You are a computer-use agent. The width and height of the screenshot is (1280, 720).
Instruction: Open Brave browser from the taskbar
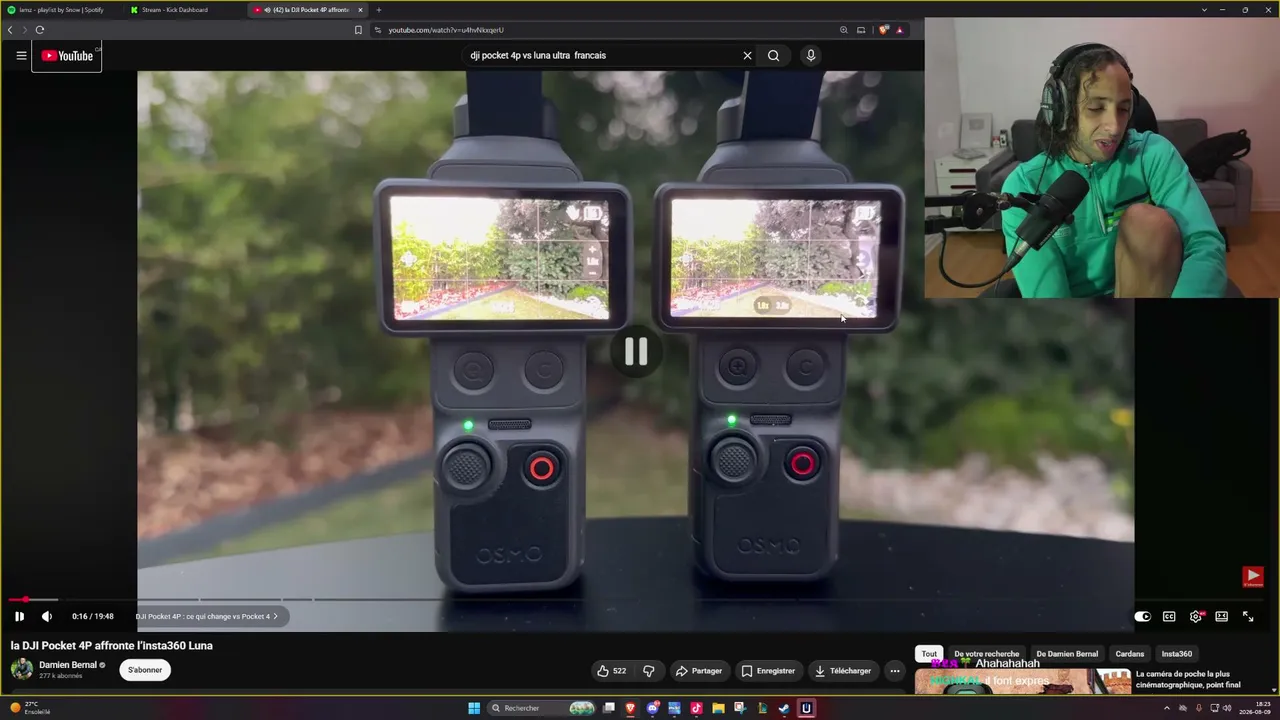[x=630, y=709]
